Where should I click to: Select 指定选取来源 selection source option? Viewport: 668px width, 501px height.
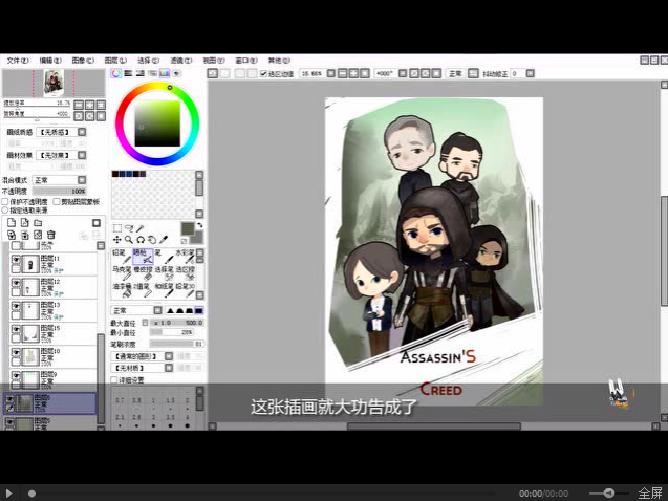pos(6,210)
